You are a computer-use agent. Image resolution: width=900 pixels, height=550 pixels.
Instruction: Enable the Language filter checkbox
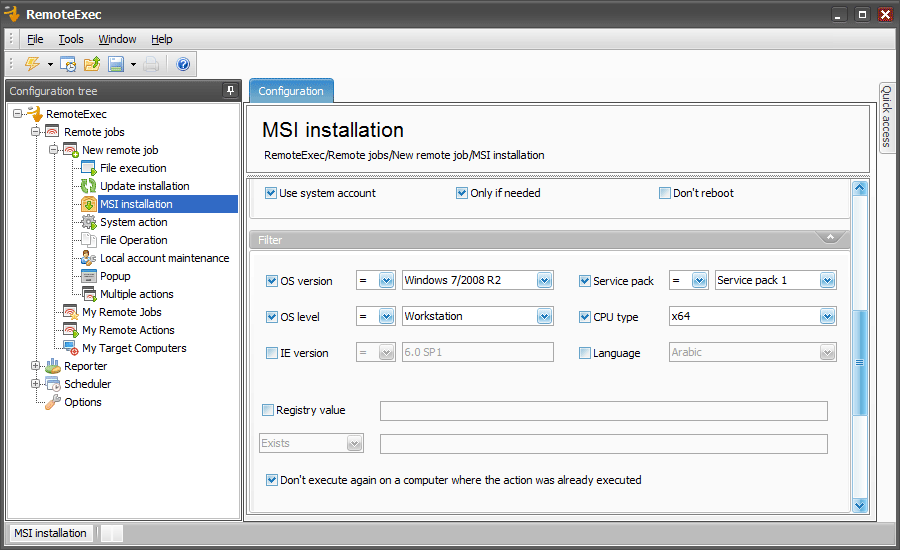click(585, 353)
